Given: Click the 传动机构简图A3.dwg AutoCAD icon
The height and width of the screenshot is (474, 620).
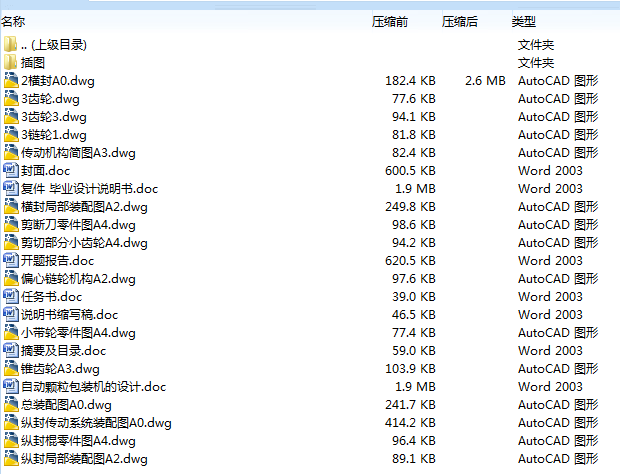Looking at the screenshot, I should [x=11, y=152].
